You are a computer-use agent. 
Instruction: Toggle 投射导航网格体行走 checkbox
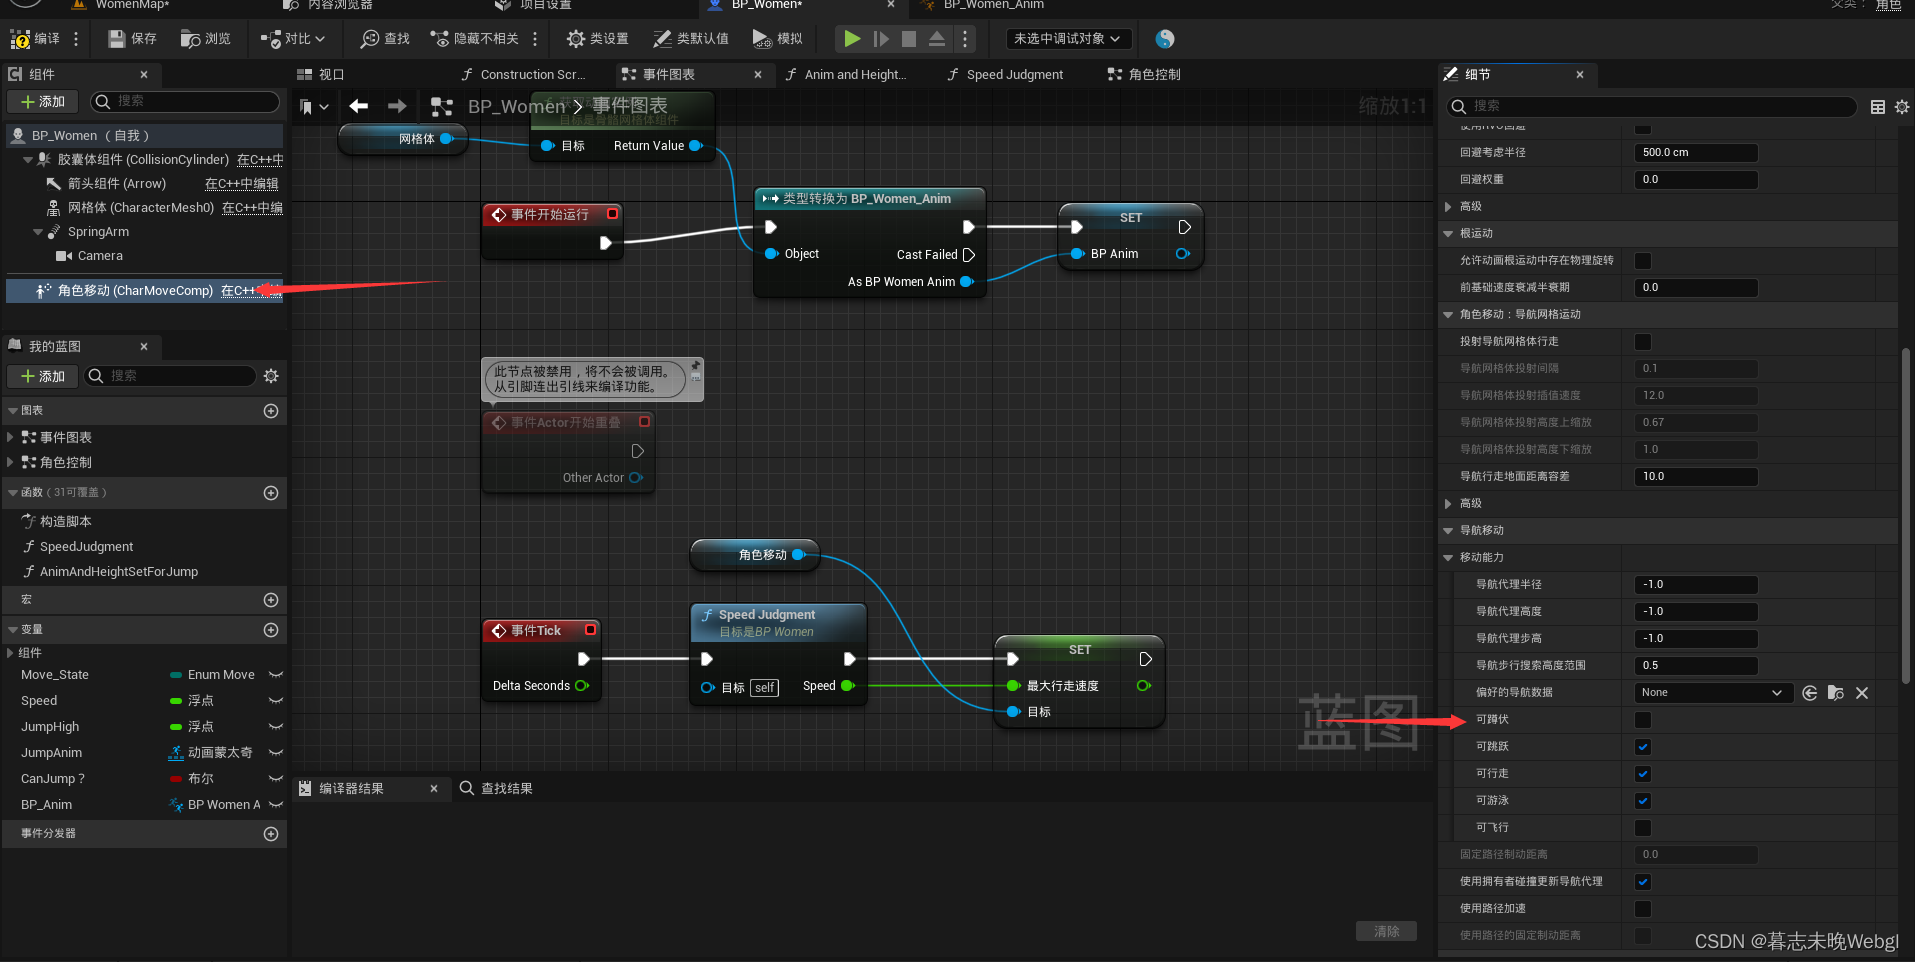(1643, 342)
